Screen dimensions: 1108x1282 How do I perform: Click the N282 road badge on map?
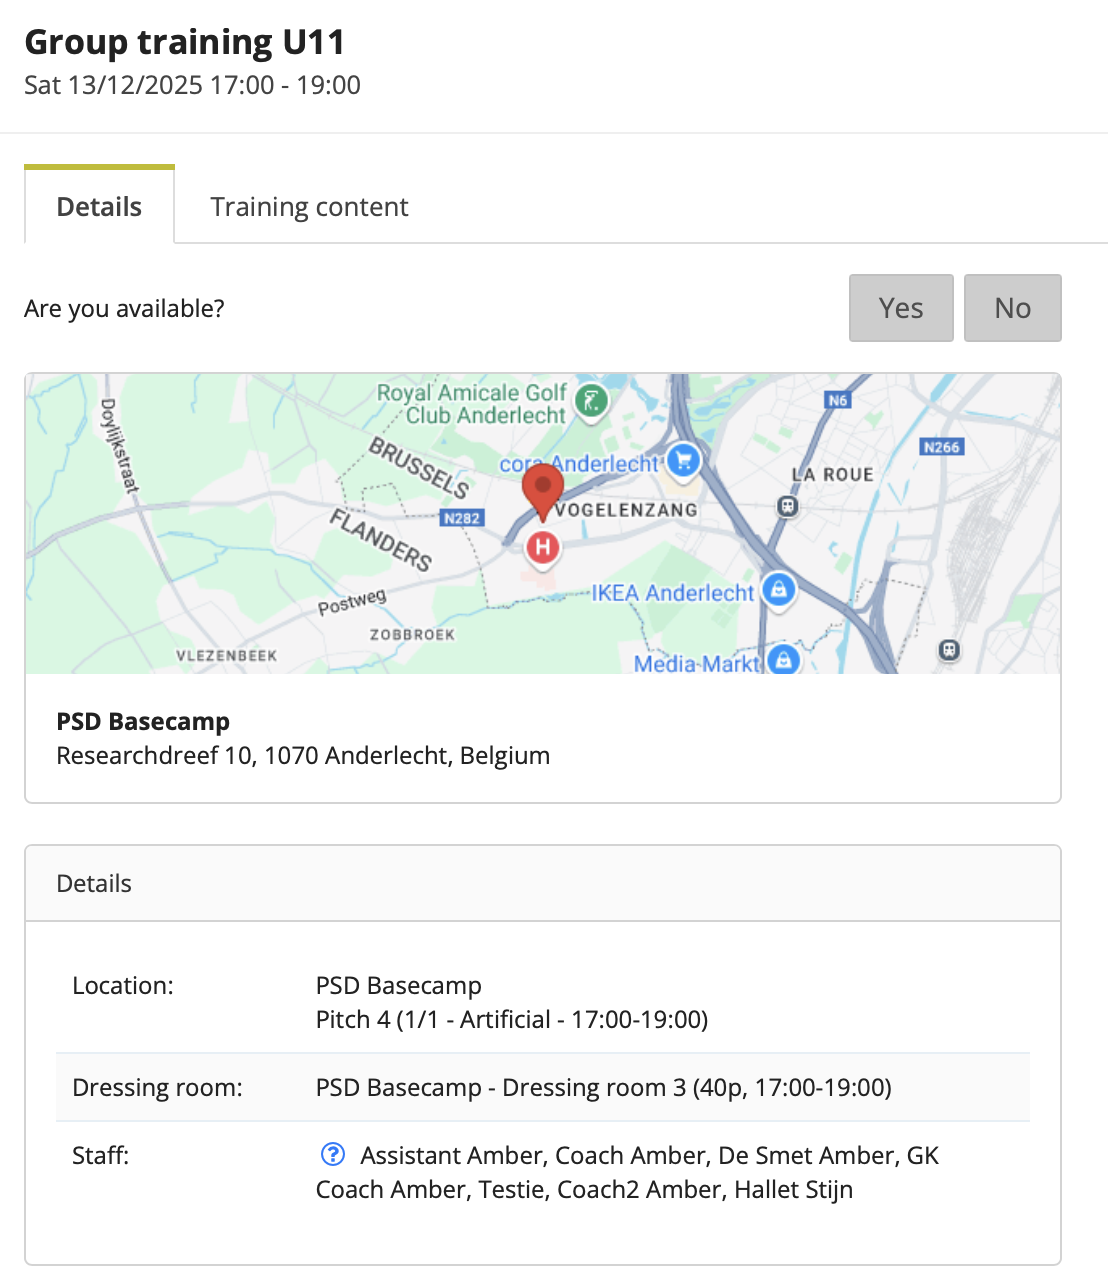462,518
